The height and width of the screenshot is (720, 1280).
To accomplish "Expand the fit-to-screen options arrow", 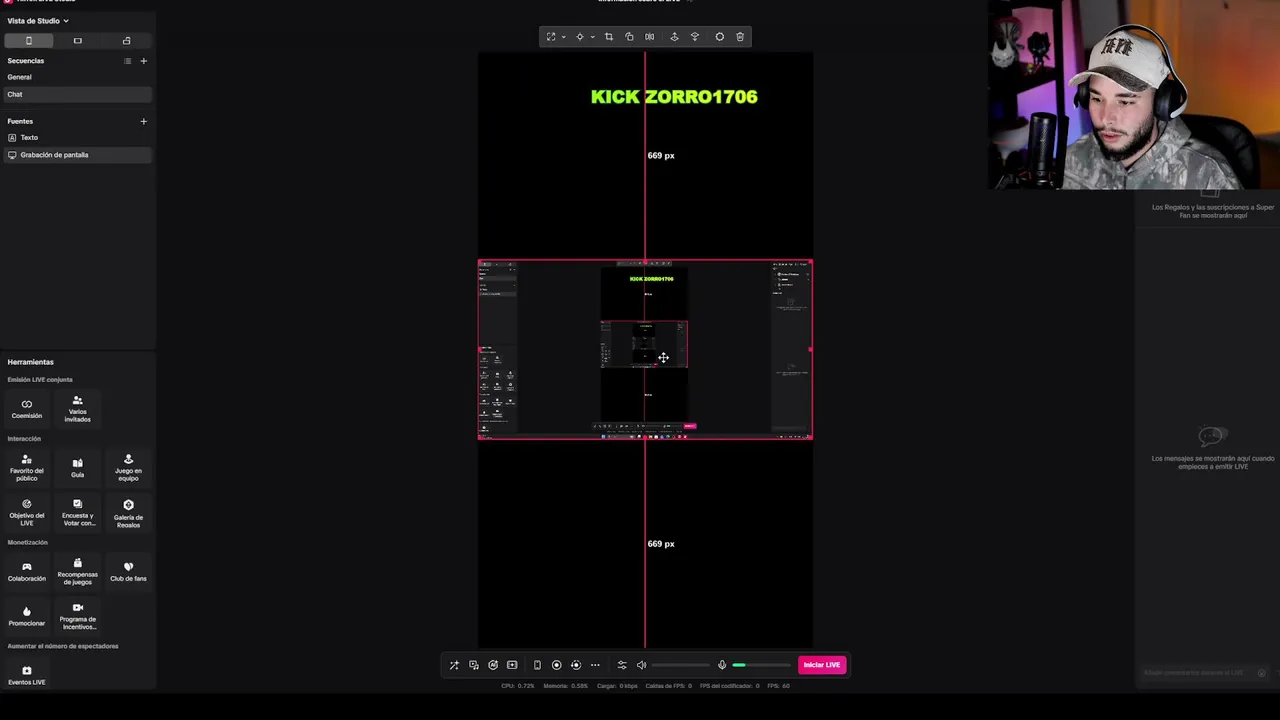I will point(563,37).
